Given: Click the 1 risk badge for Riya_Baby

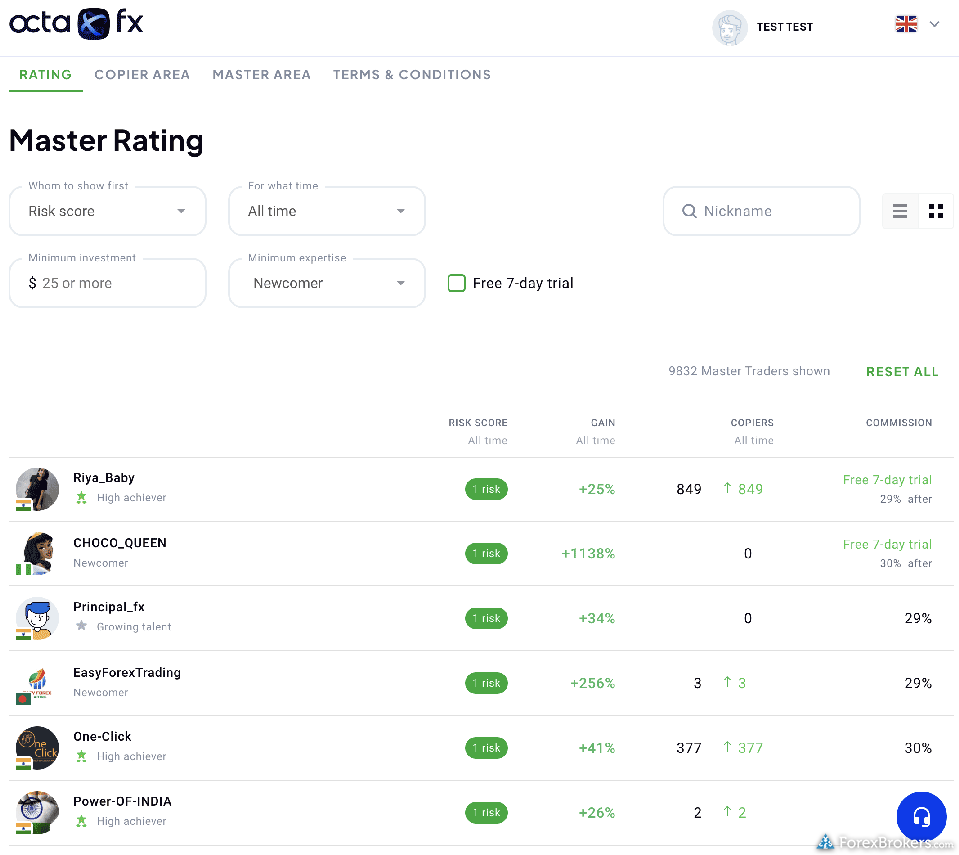Looking at the screenshot, I should (486, 489).
